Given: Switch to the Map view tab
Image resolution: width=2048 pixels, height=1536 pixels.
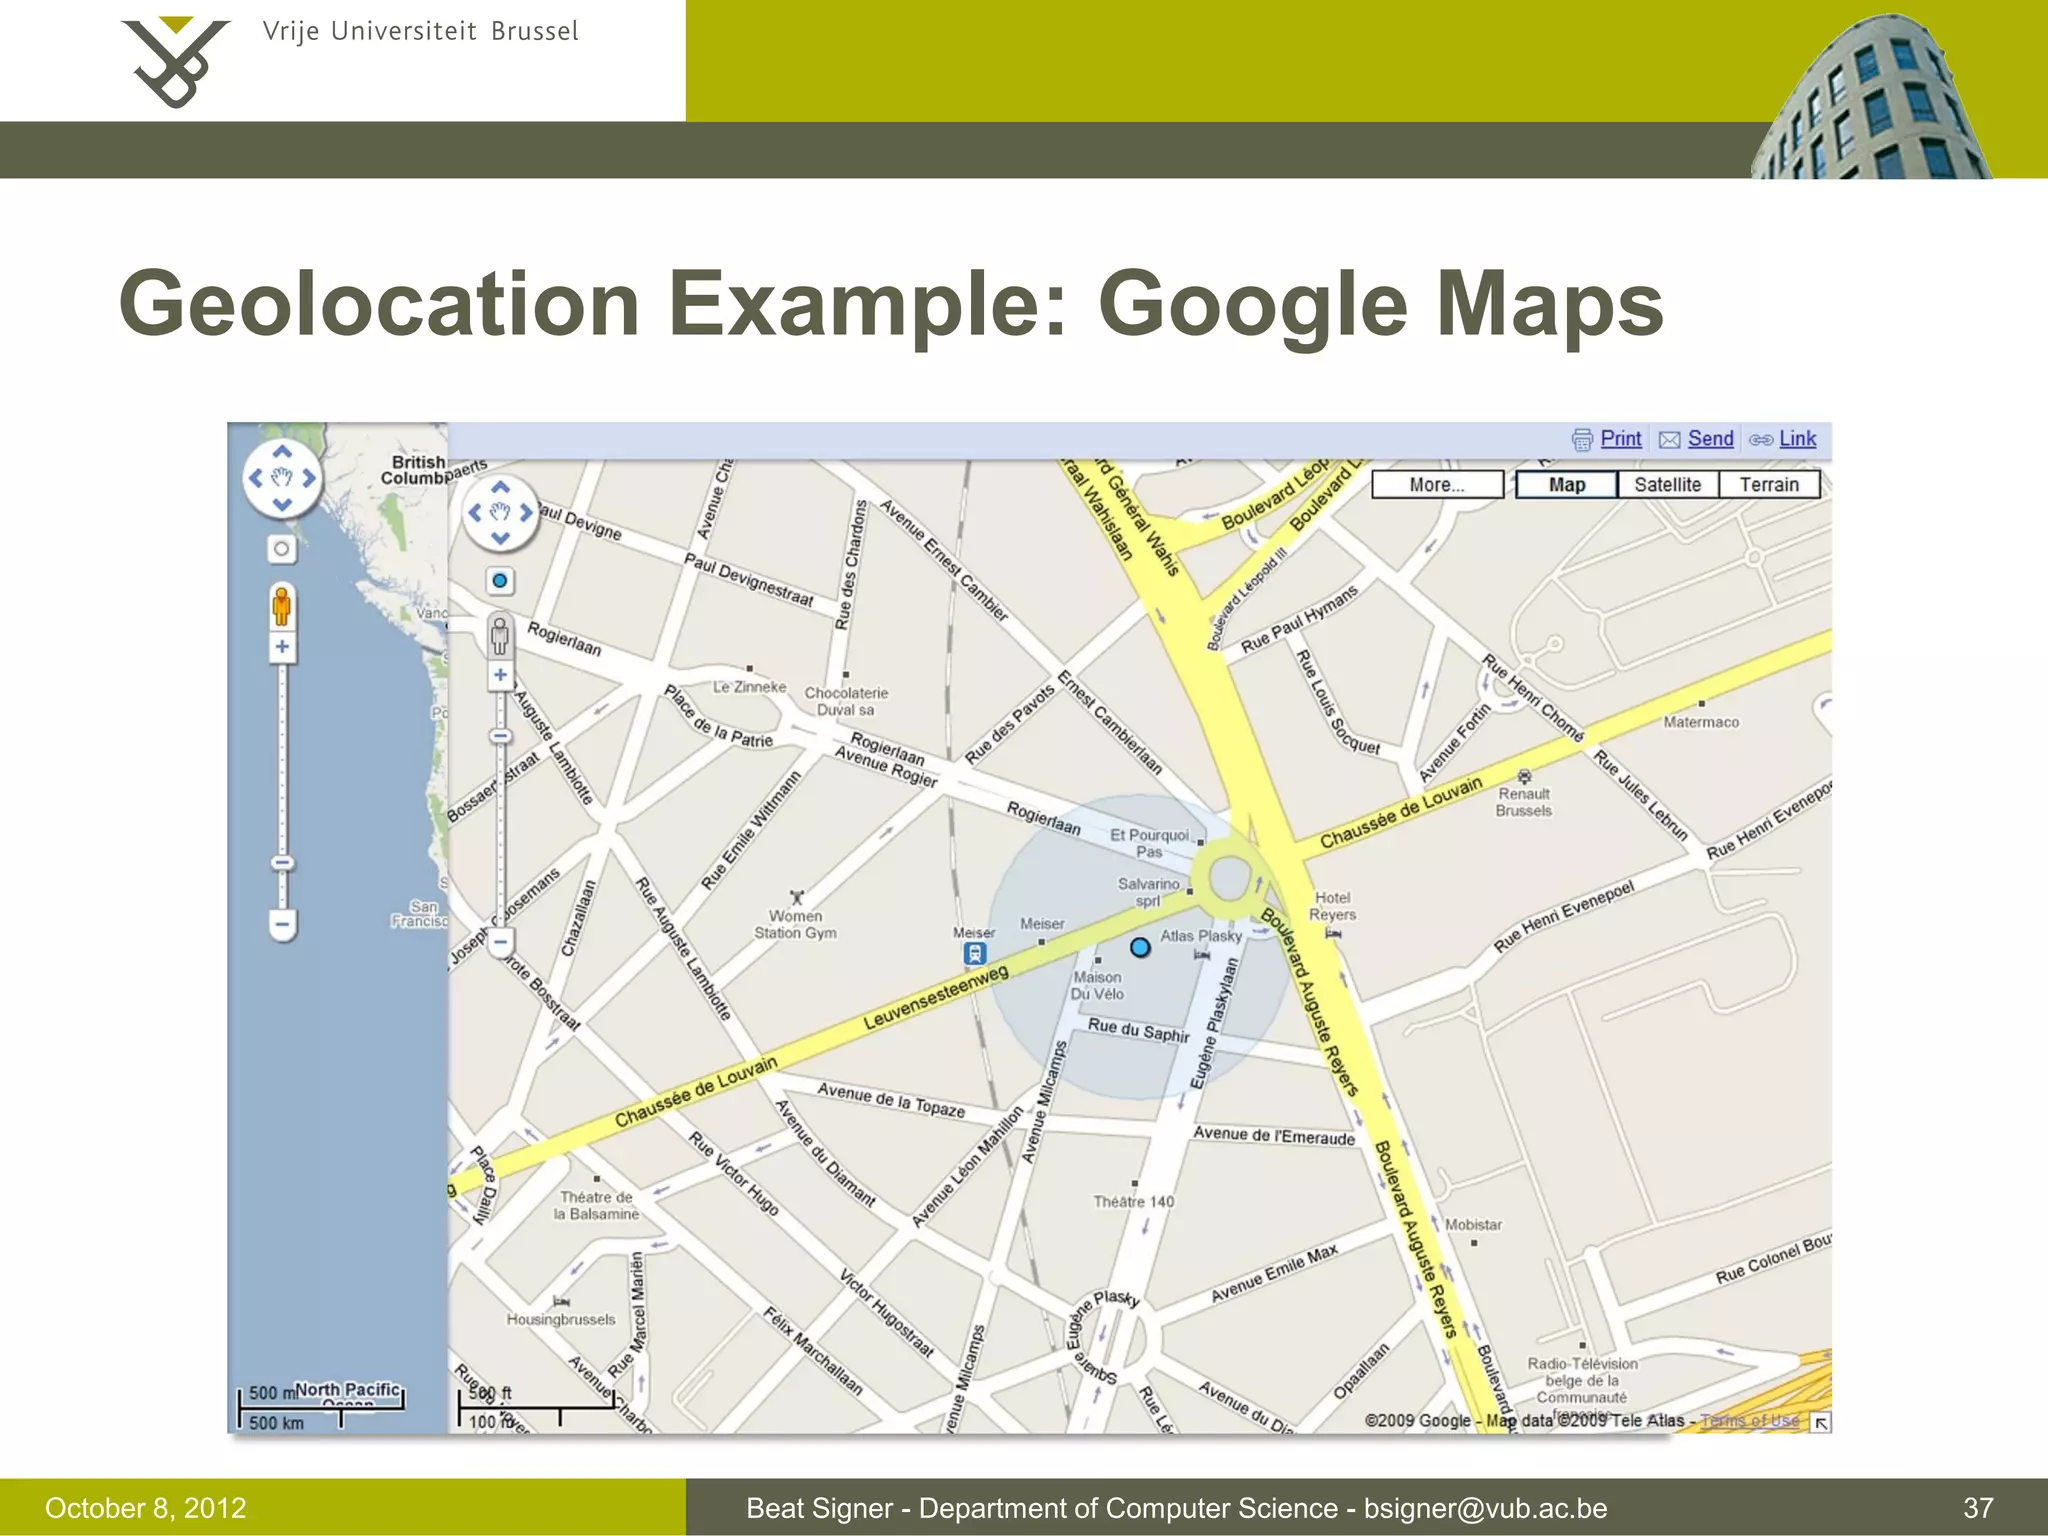Looking at the screenshot, I should [x=1566, y=484].
